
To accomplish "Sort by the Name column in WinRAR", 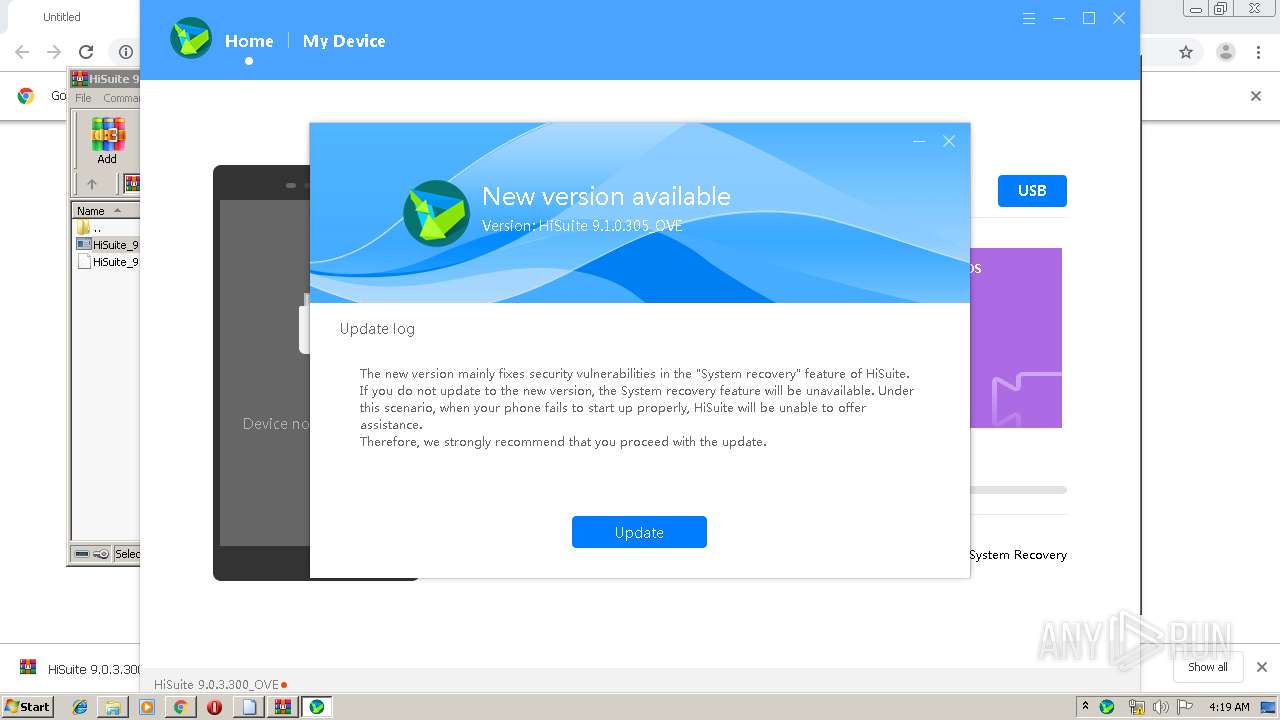I will click(x=105, y=211).
